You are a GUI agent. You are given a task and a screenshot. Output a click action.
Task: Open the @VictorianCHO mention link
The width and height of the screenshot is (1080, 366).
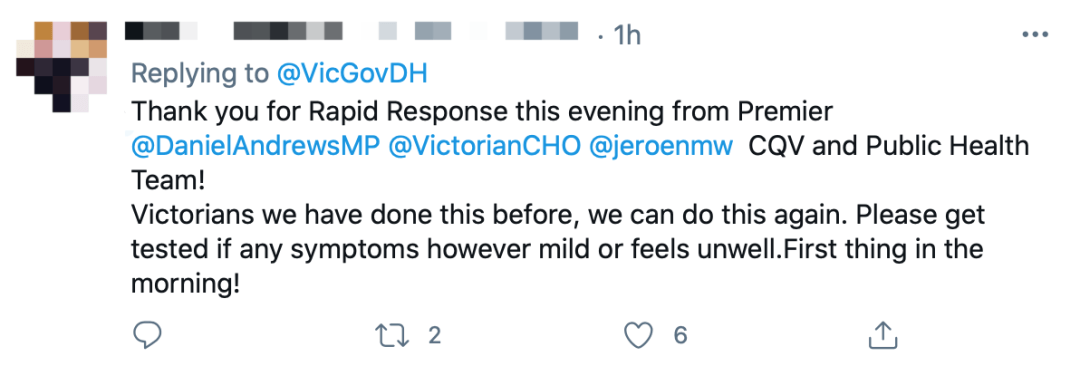tap(485, 146)
